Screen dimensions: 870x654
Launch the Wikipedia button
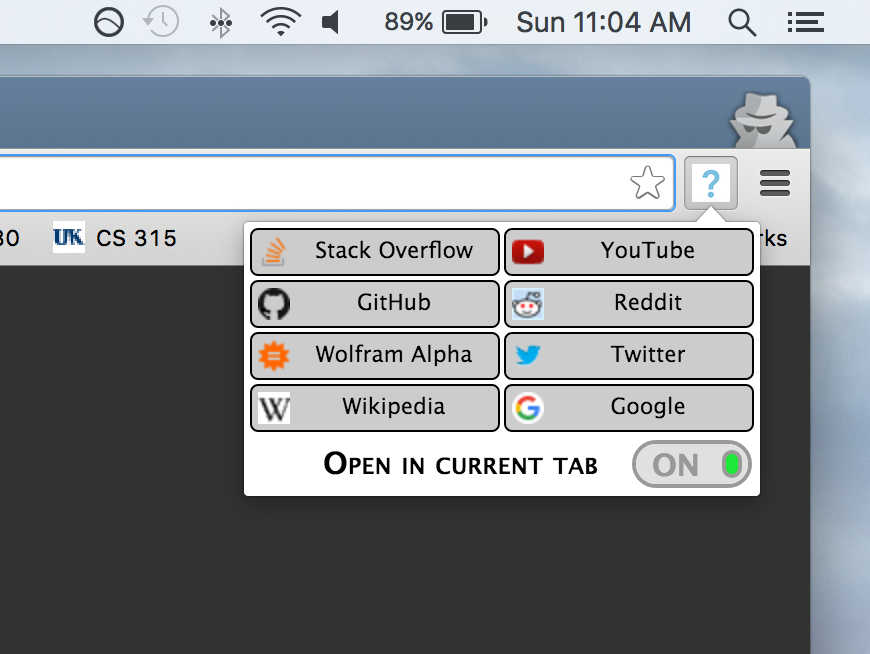tap(375, 408)
